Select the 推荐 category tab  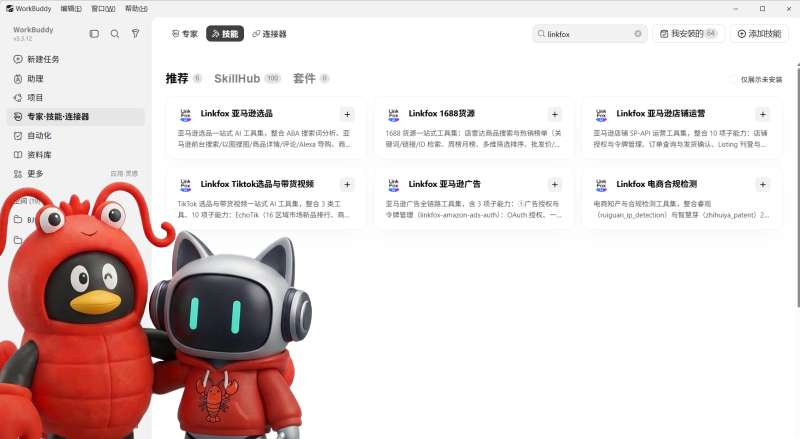[x=184, y=78]
